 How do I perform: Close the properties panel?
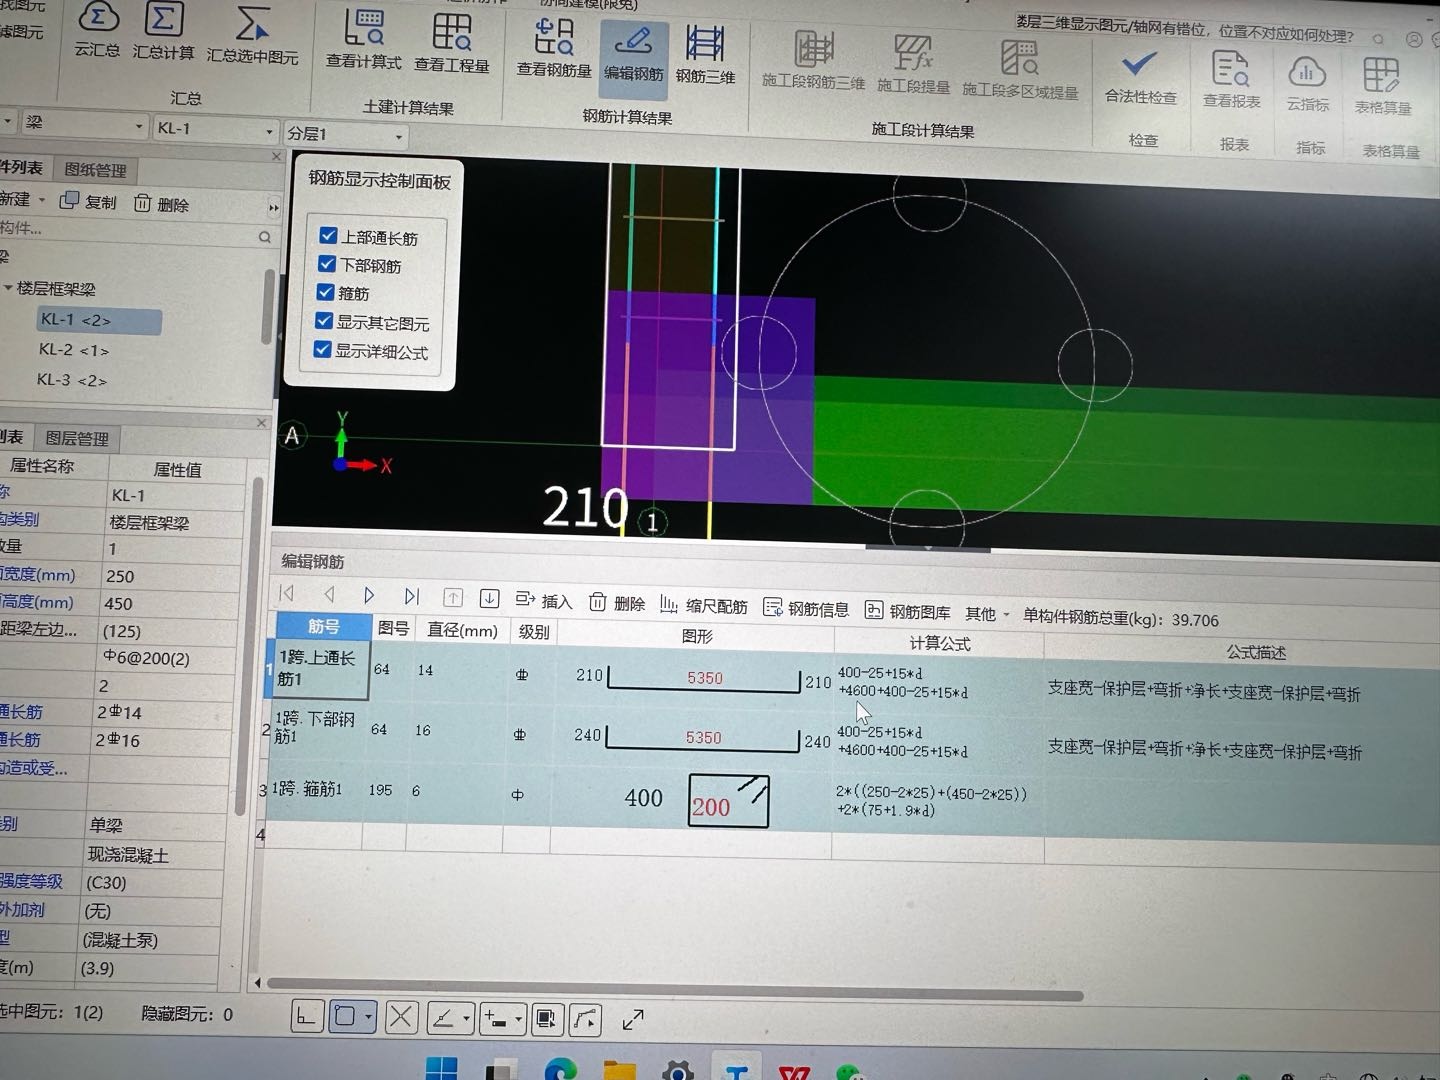click(261, 424)
